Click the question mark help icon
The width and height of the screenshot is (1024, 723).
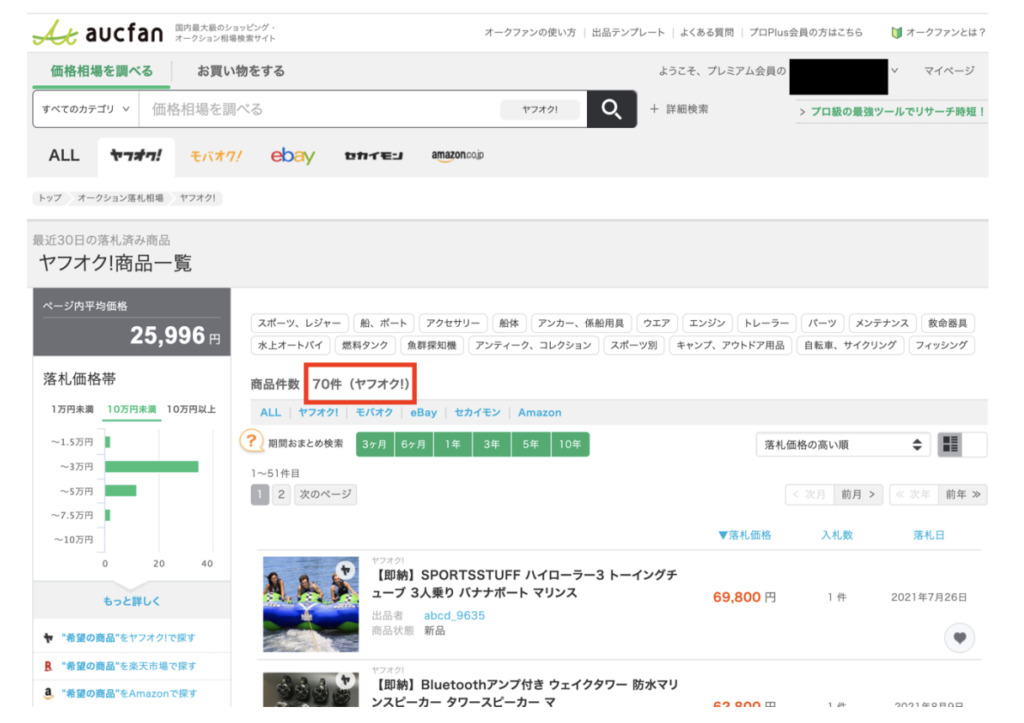254,443
